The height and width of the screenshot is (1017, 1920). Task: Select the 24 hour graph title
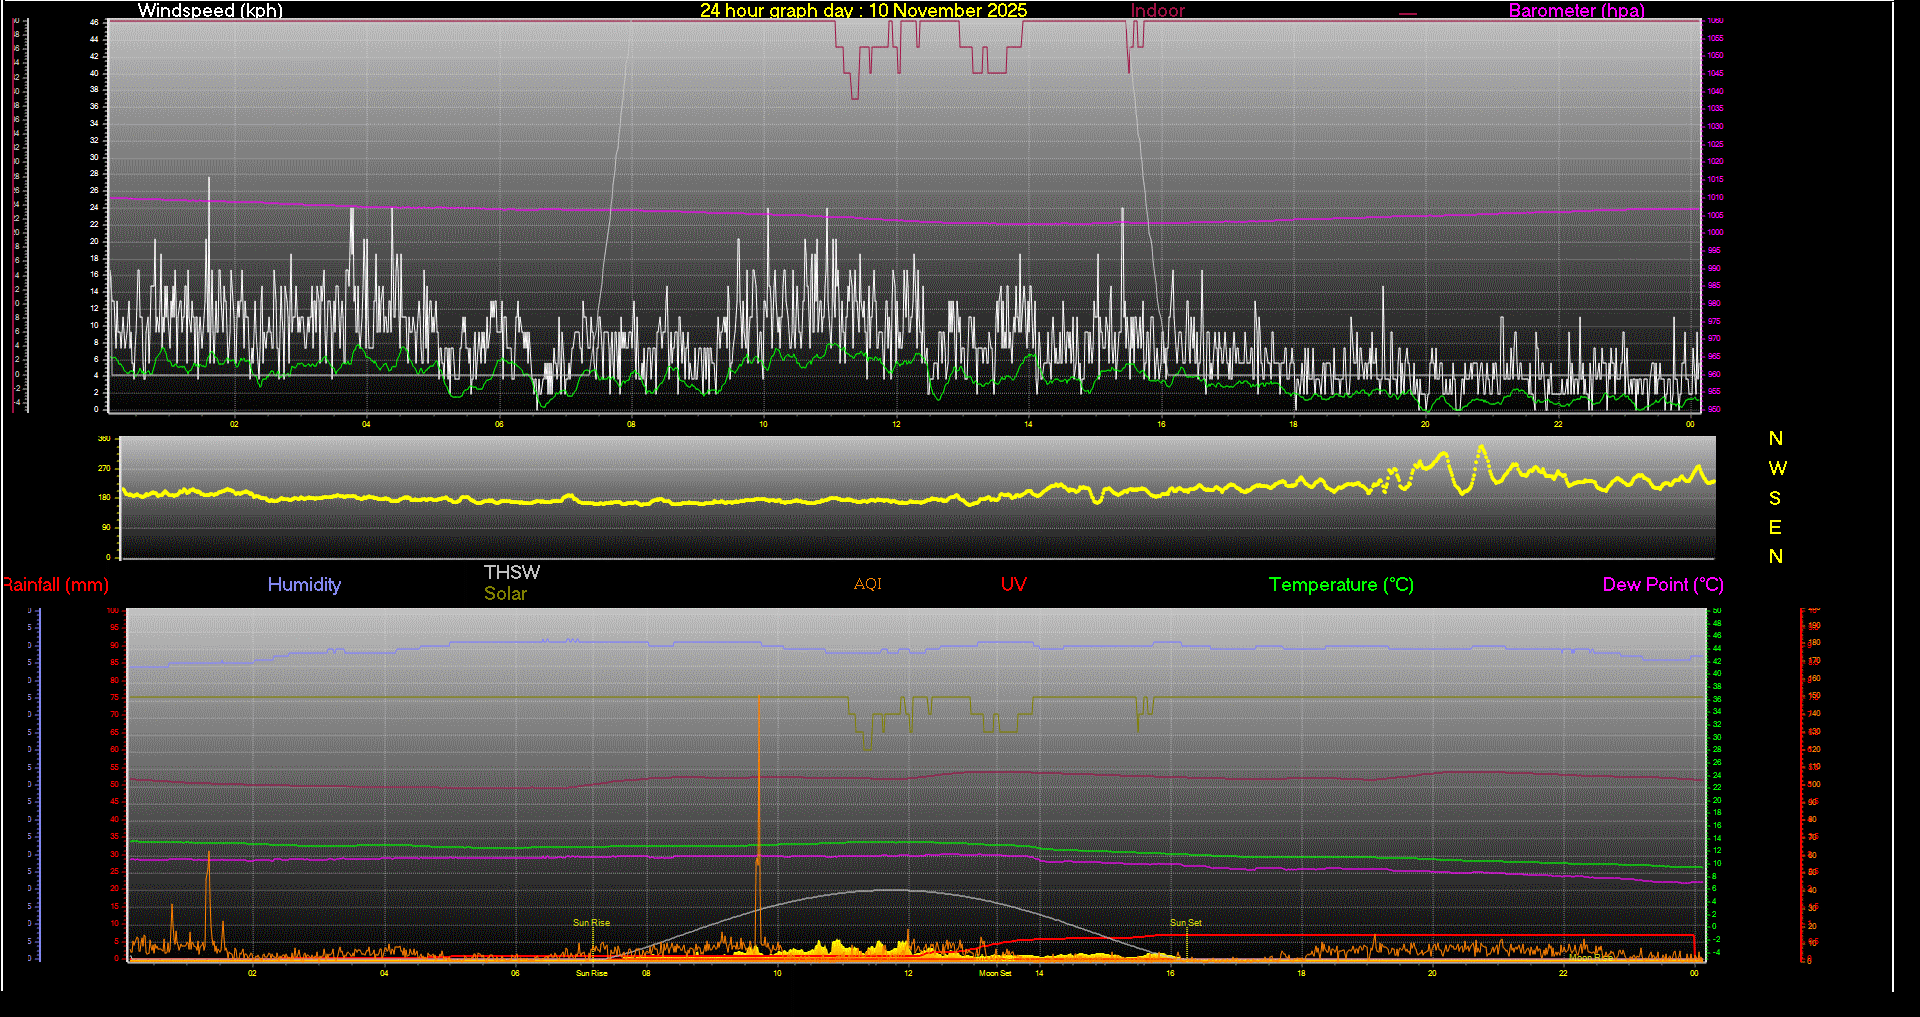click(x=863, y=11)
